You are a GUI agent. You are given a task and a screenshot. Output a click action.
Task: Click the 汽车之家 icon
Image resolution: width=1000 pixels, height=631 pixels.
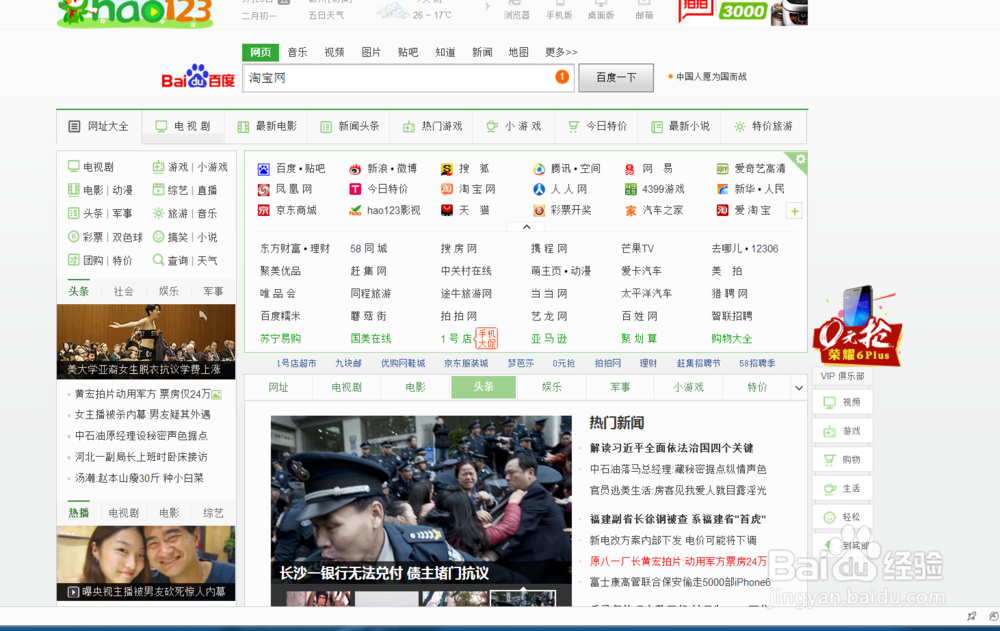pyautogui.click(x=630, y=211)
